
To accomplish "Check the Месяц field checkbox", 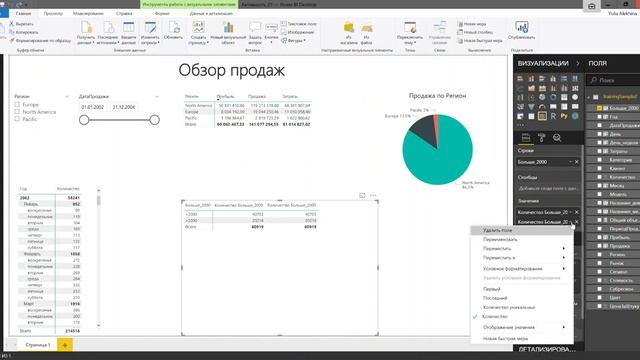I will 599,186.
